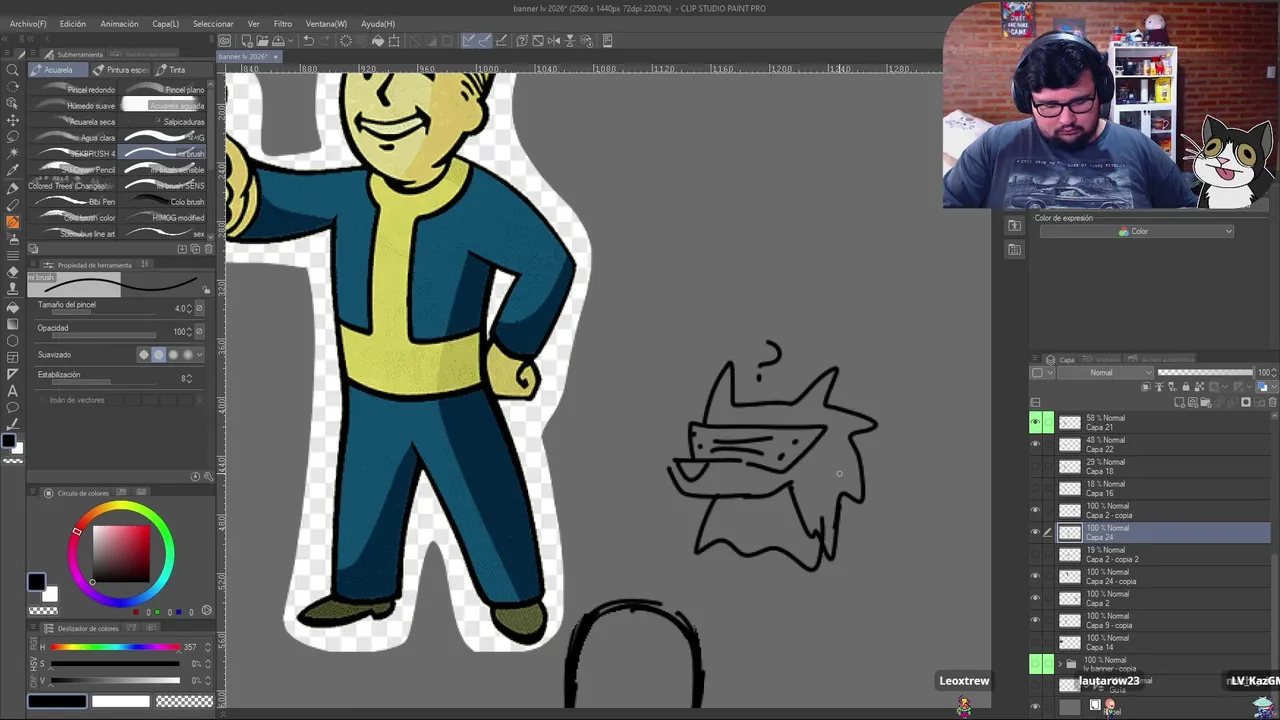Open the layer blending mode Normal dropdown

point(1104,373)
